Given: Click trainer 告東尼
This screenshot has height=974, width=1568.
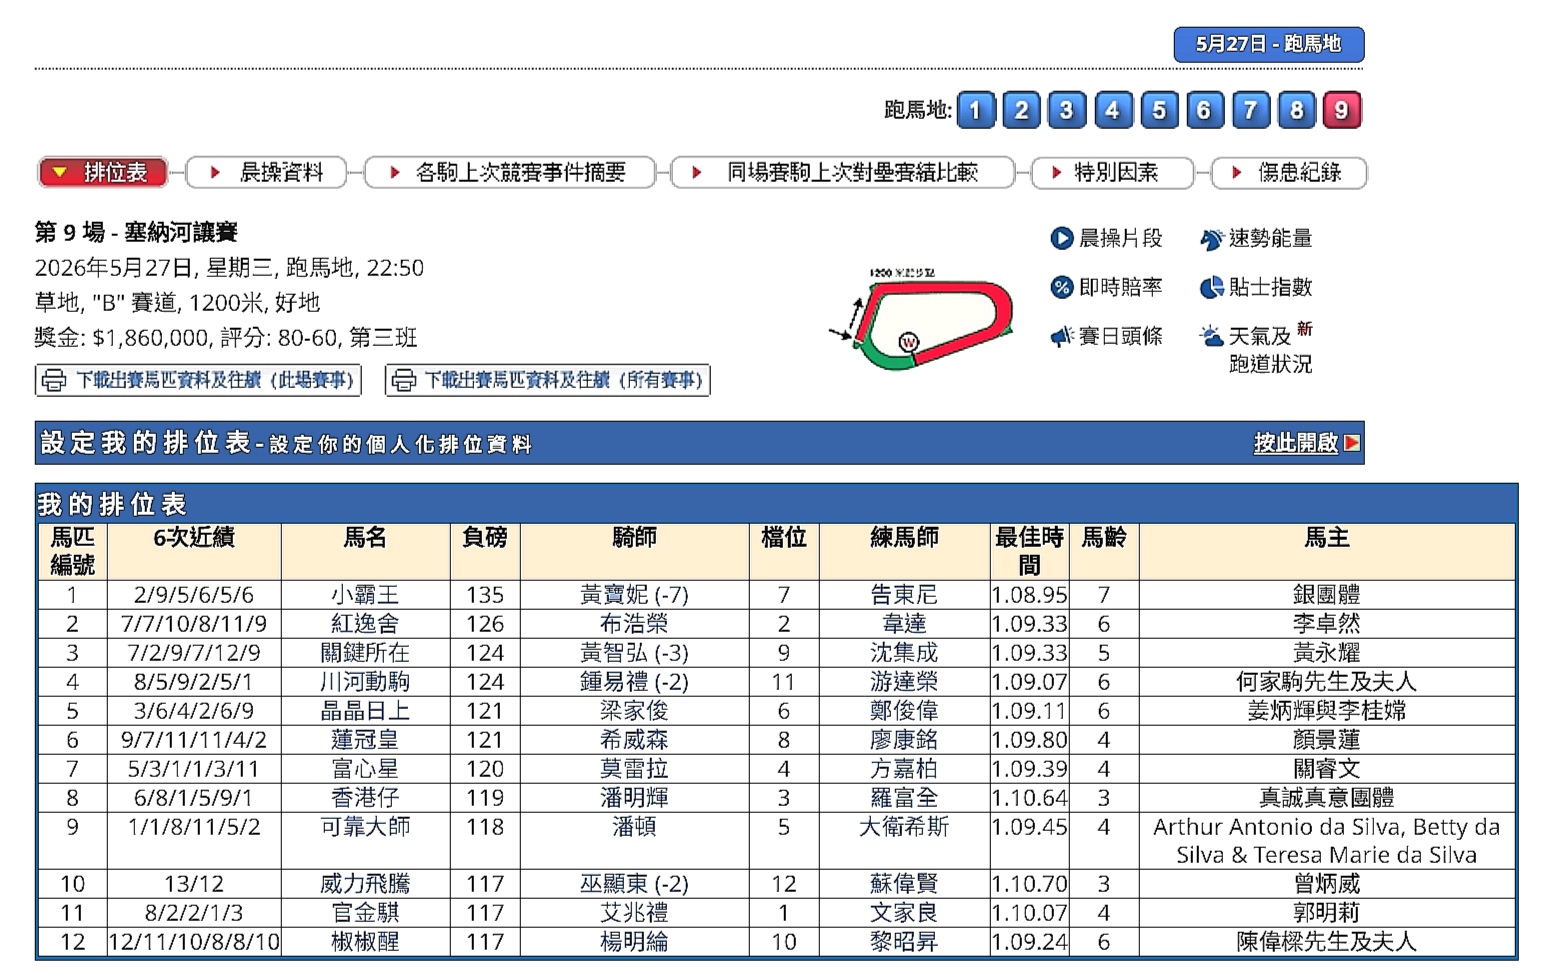Looking at the screenshot, I should [x=904, y=595].
